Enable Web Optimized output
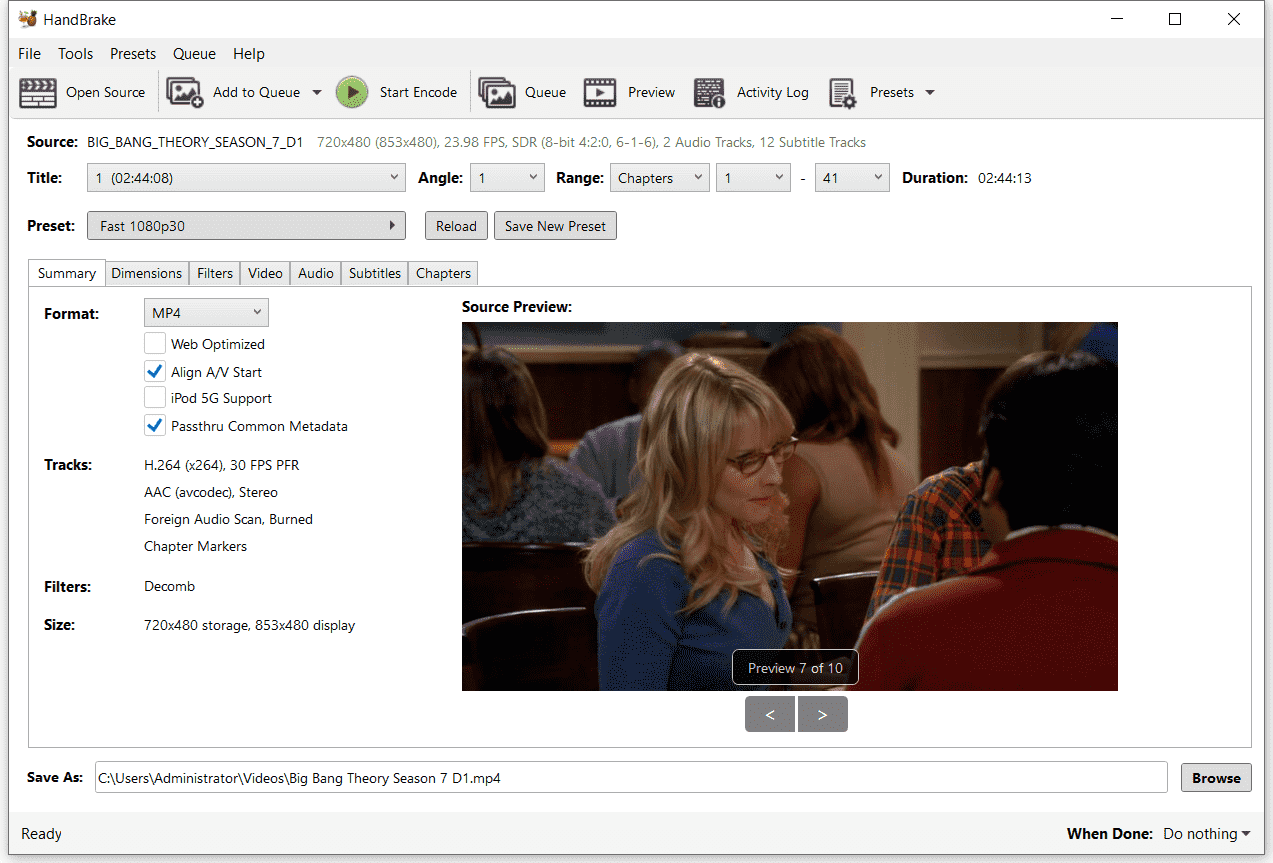Image resolution: width=1273 pixels, height=863 pixels. point(155,343)
